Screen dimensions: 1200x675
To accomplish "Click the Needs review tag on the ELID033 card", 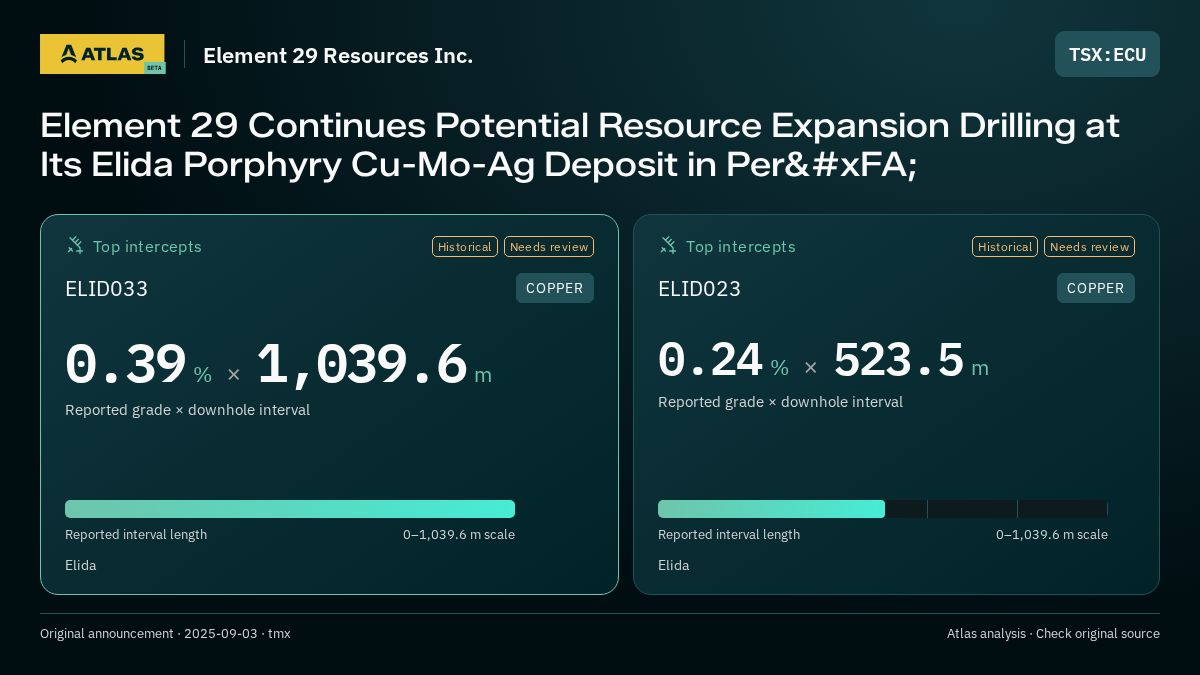I will click(549, 246).
